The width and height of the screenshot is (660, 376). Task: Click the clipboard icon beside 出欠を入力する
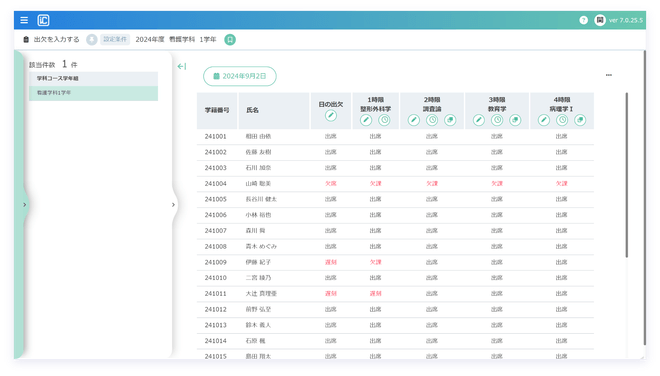click(26, 40)
